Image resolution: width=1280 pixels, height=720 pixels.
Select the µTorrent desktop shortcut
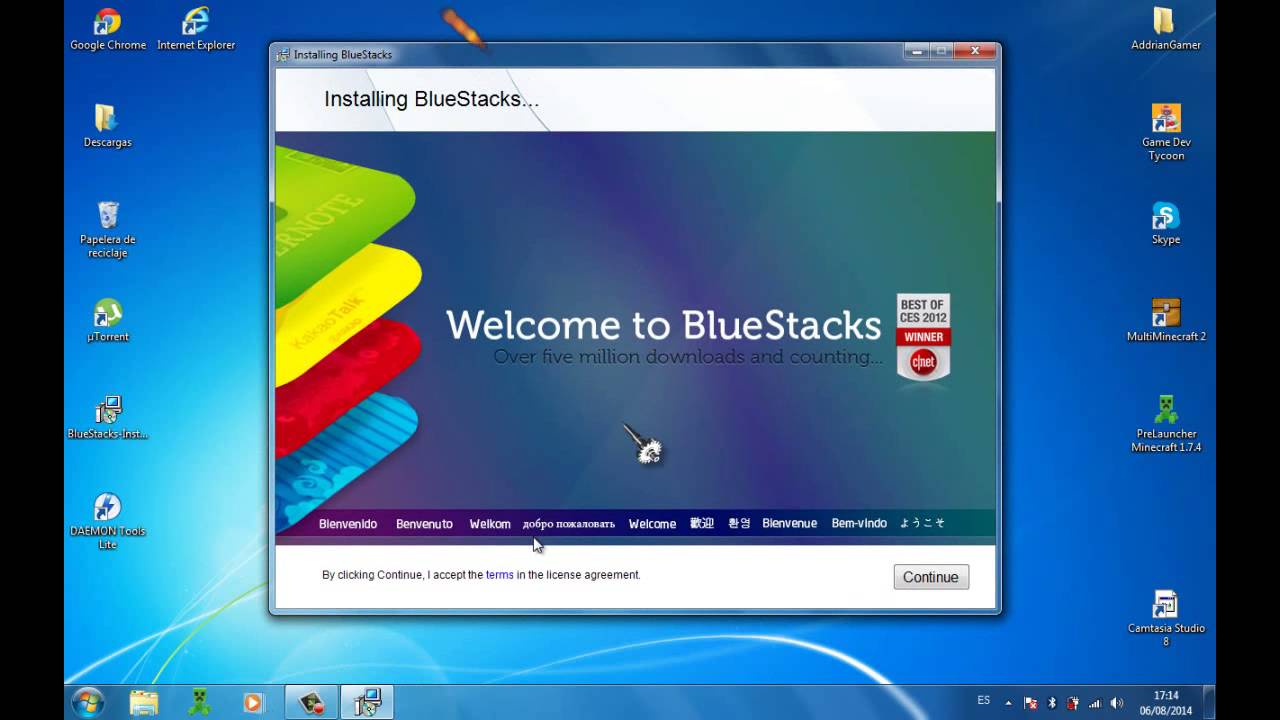tap(108, 321)
